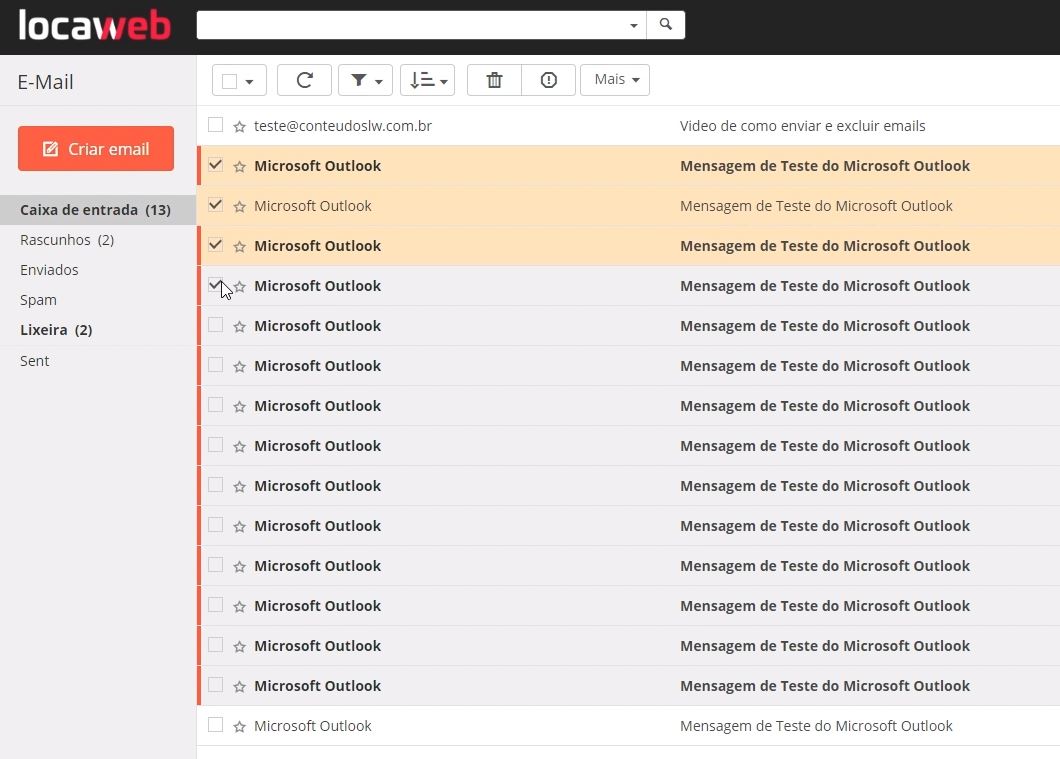Refresh the message list
Image resolution: width=1060 pixels, height=759 pixels.
(304, 80)
